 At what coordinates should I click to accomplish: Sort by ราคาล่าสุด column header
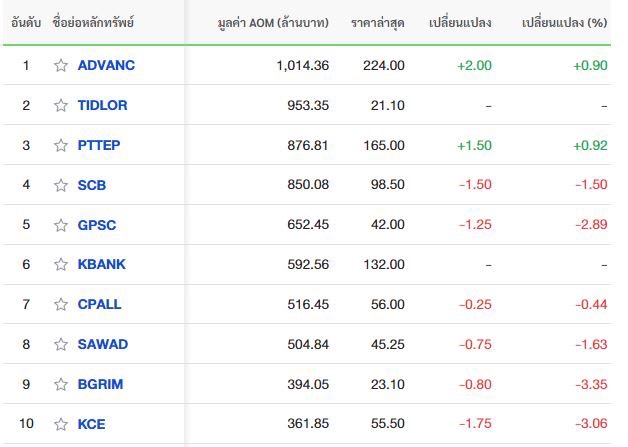pos(378,23)
